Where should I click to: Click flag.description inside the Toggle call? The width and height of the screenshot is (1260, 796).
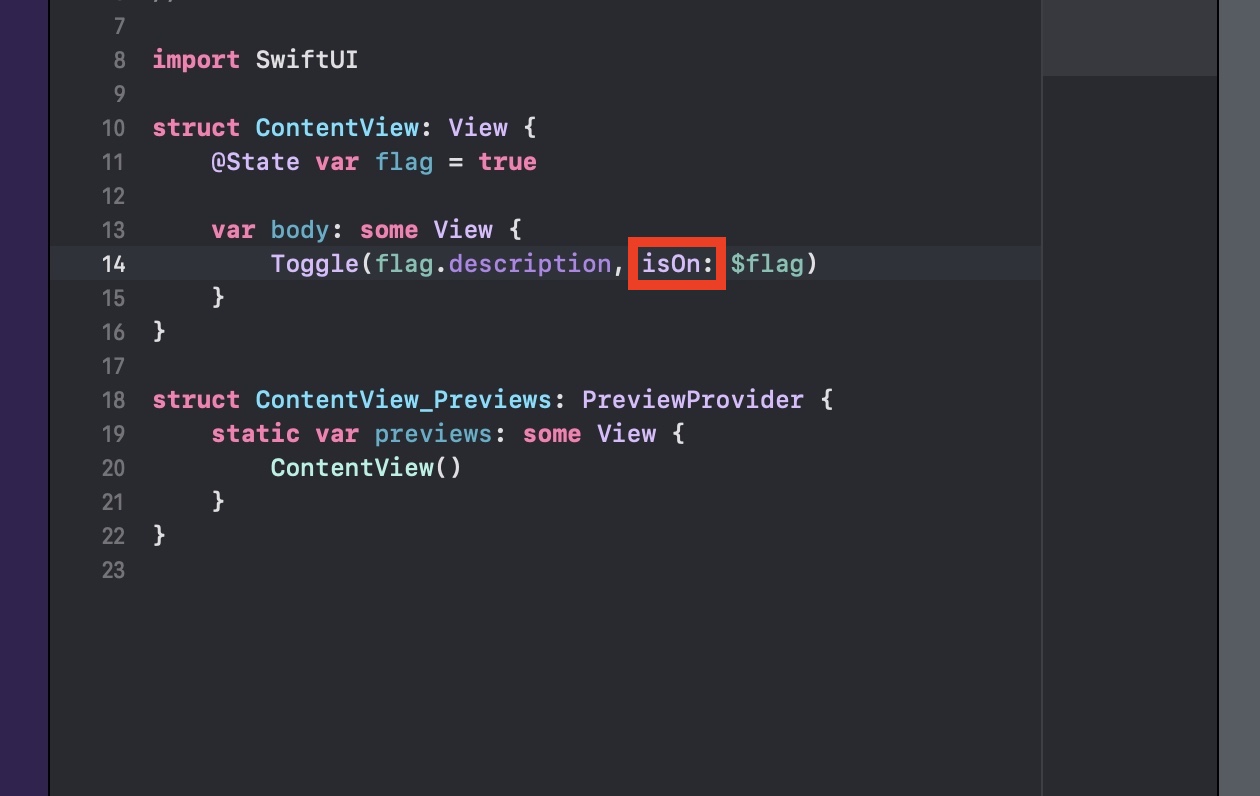pyautogui.click(x=492, y=264)
